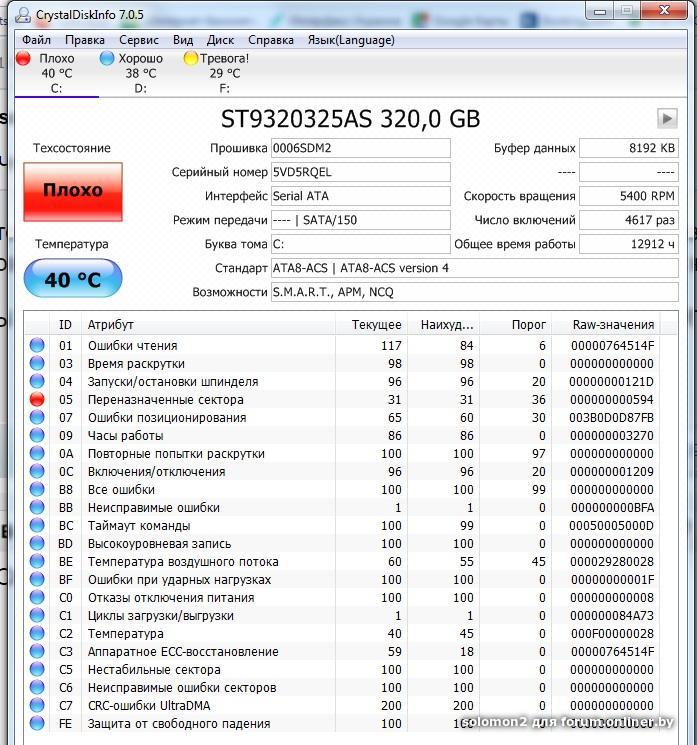Select disk D: with Хорошо status
Viewport: 697px width, 745px height.
[x=140, y=73]
